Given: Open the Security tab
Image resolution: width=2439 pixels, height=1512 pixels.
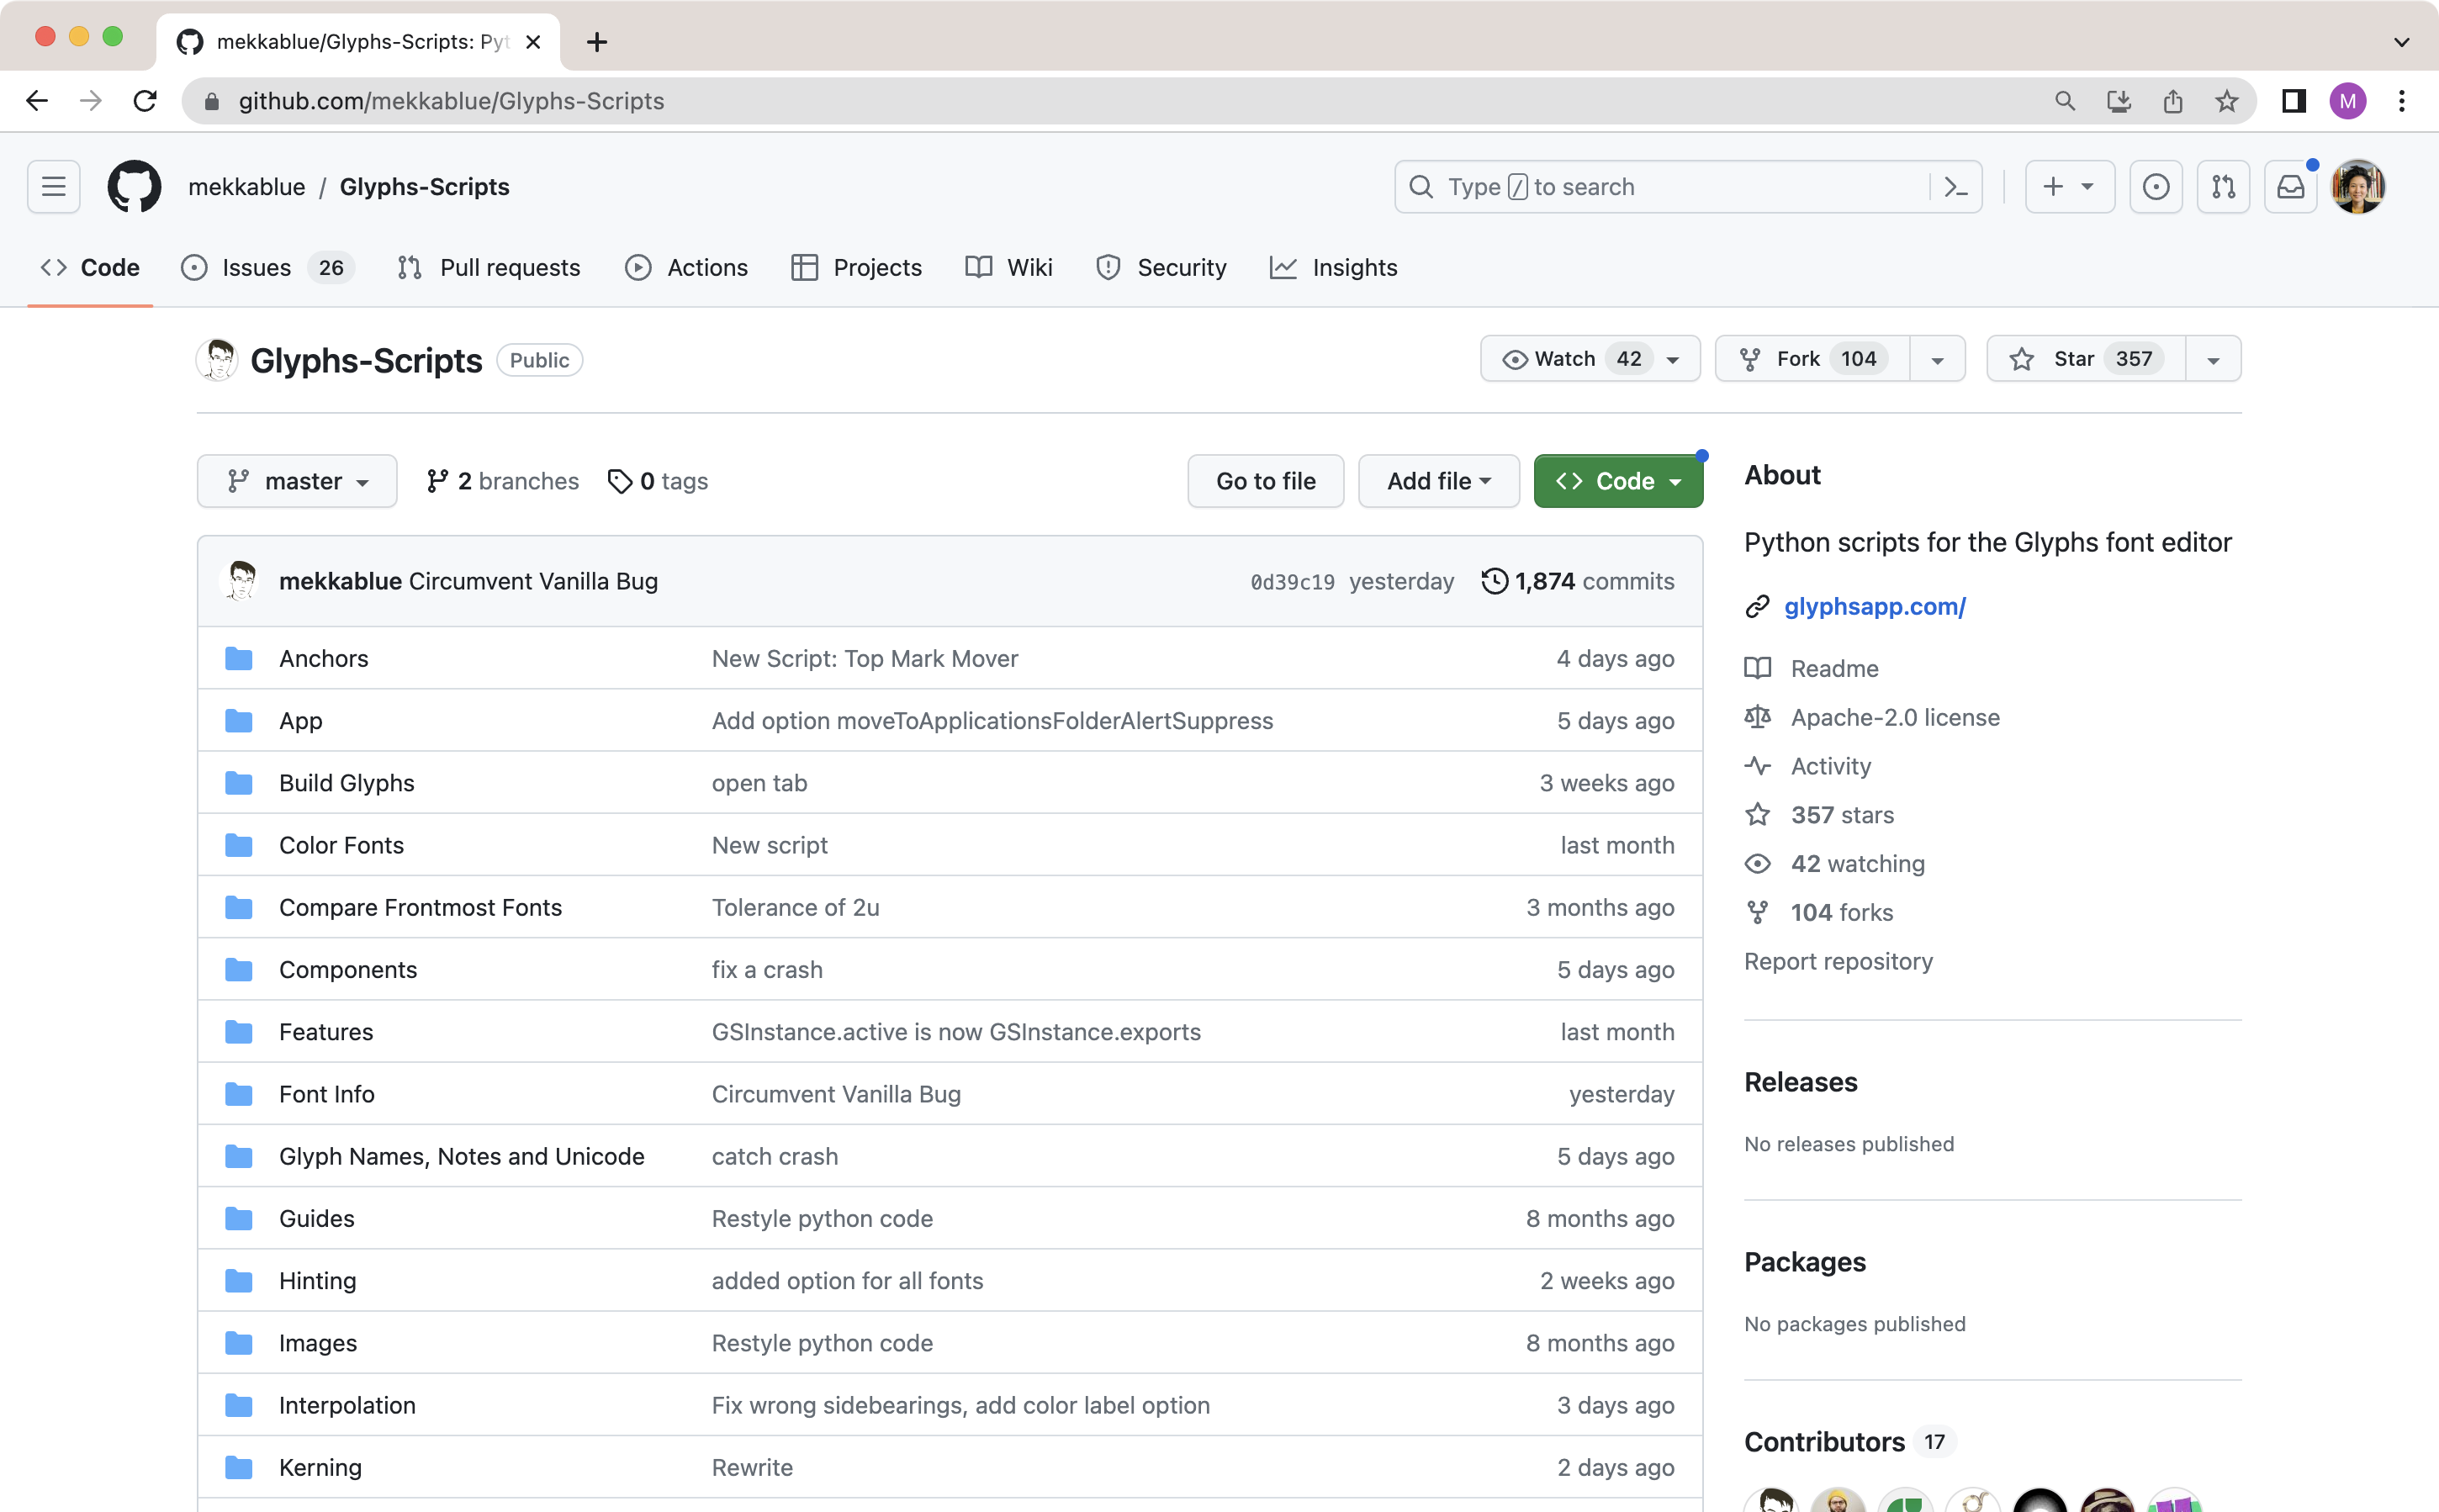Looking at the screenshot, I should point(1161,267).
